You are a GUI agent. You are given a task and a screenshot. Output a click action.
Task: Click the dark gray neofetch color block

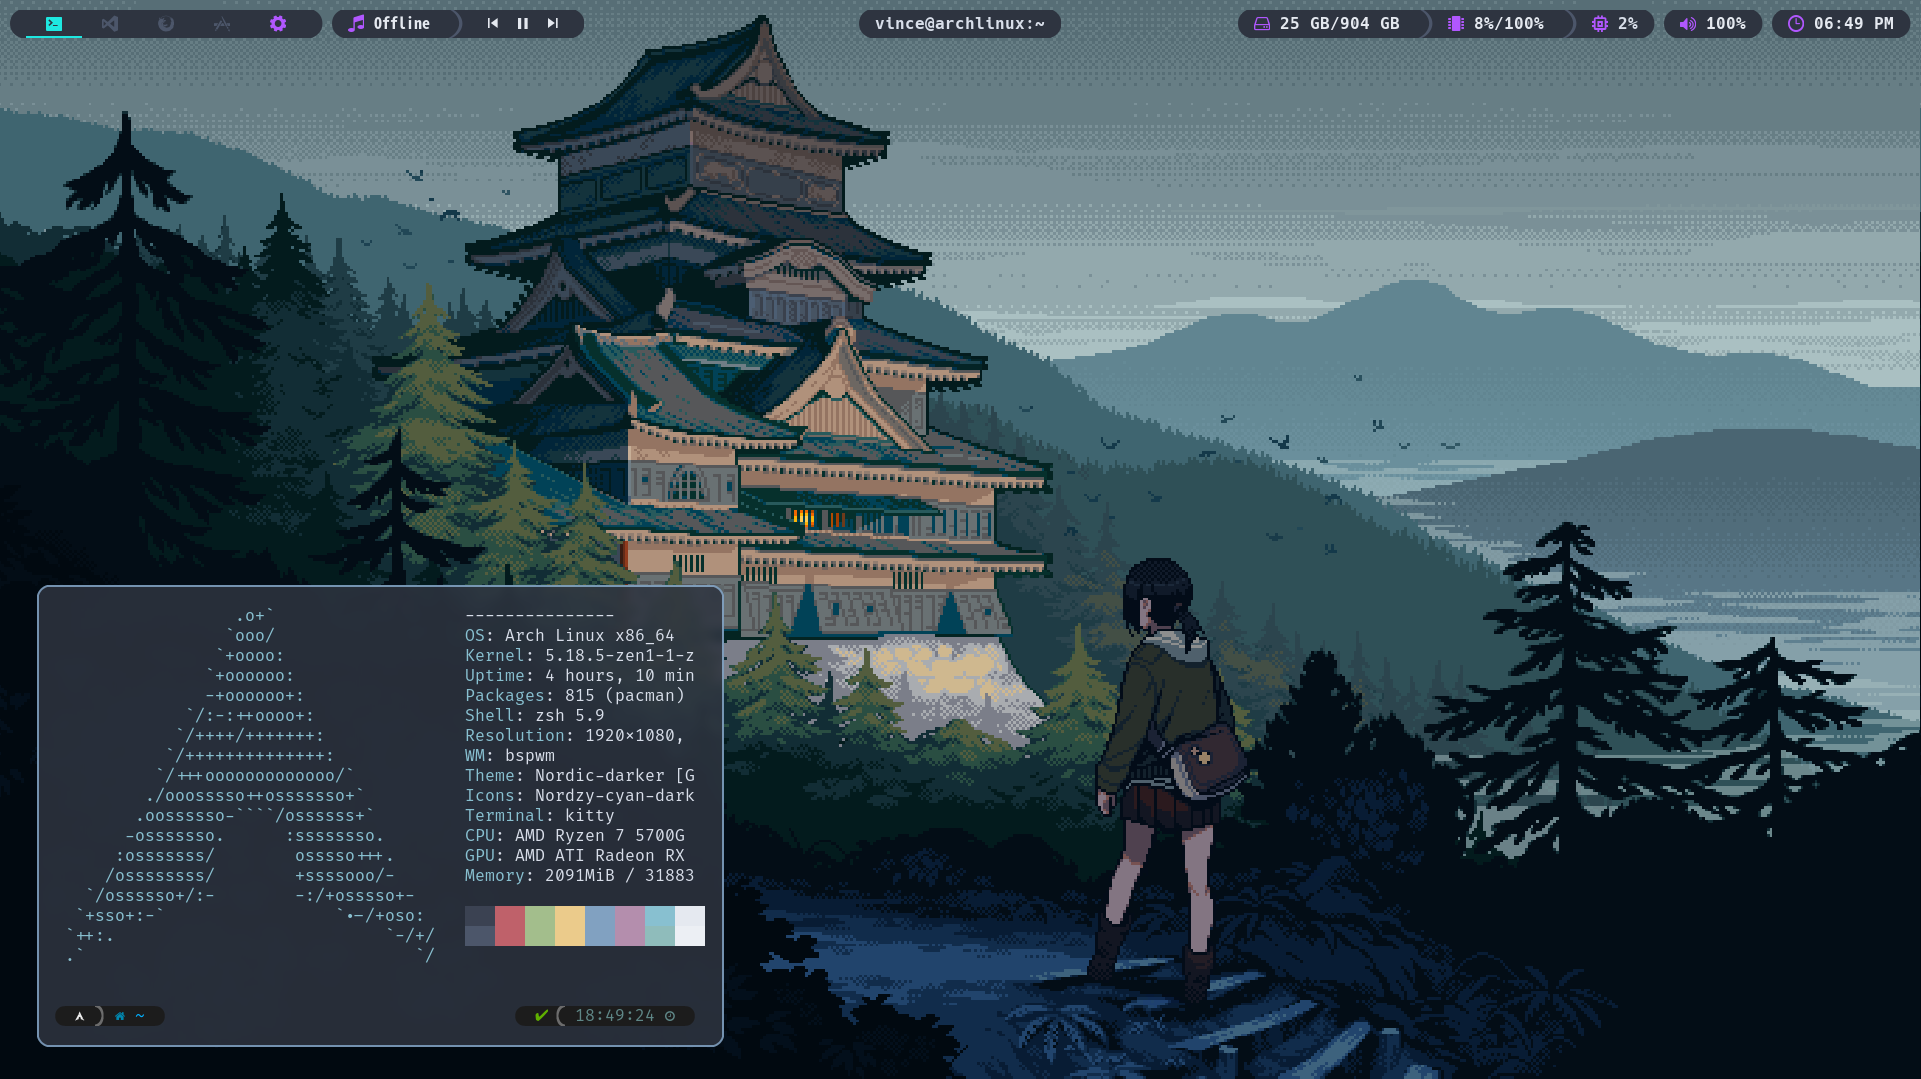tap(480, 926)
